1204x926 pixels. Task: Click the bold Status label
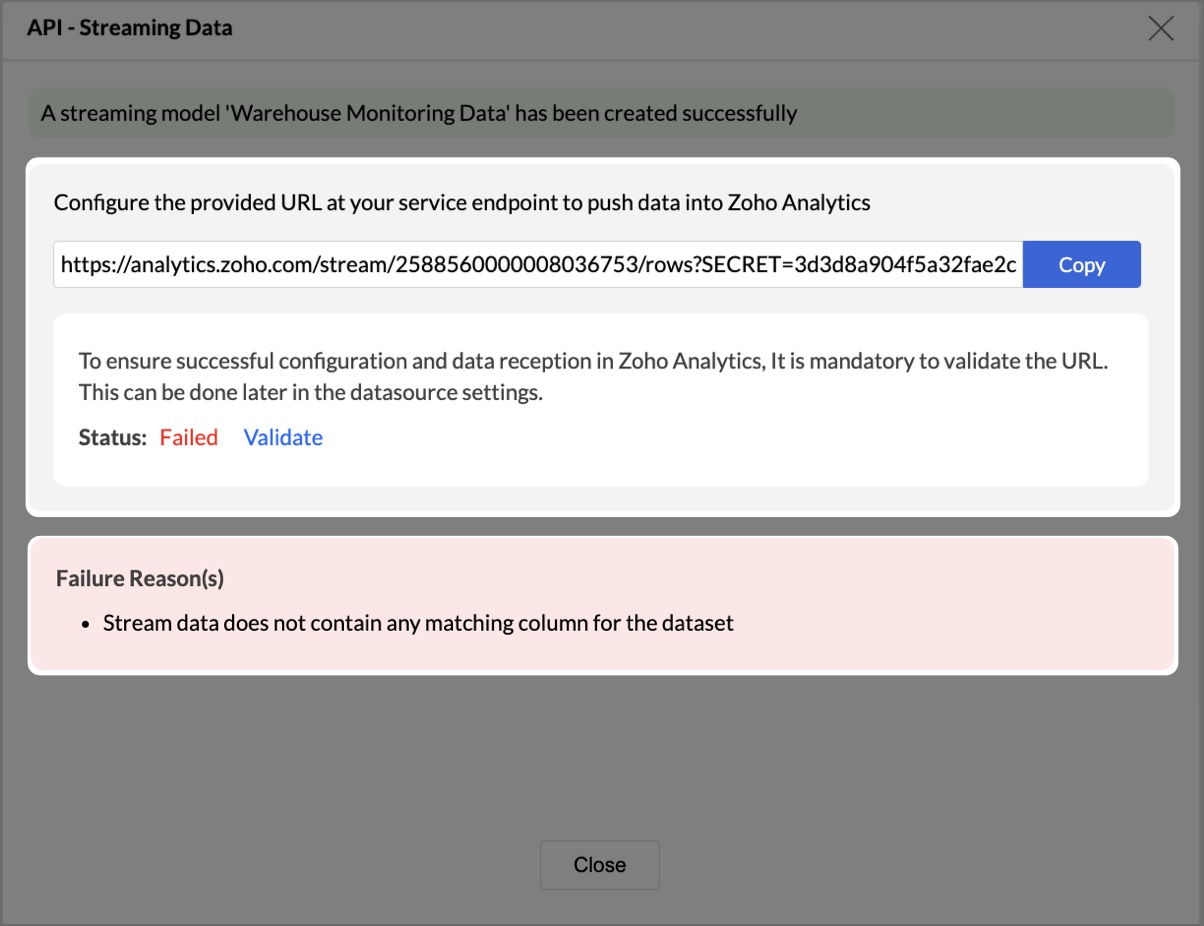113,438
